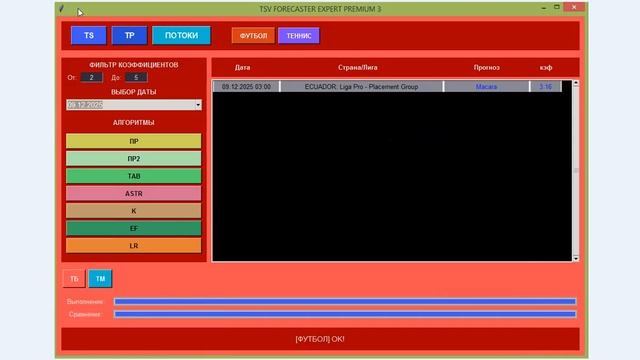
Task: Click the date combo box text field
Action: [130, 105]
